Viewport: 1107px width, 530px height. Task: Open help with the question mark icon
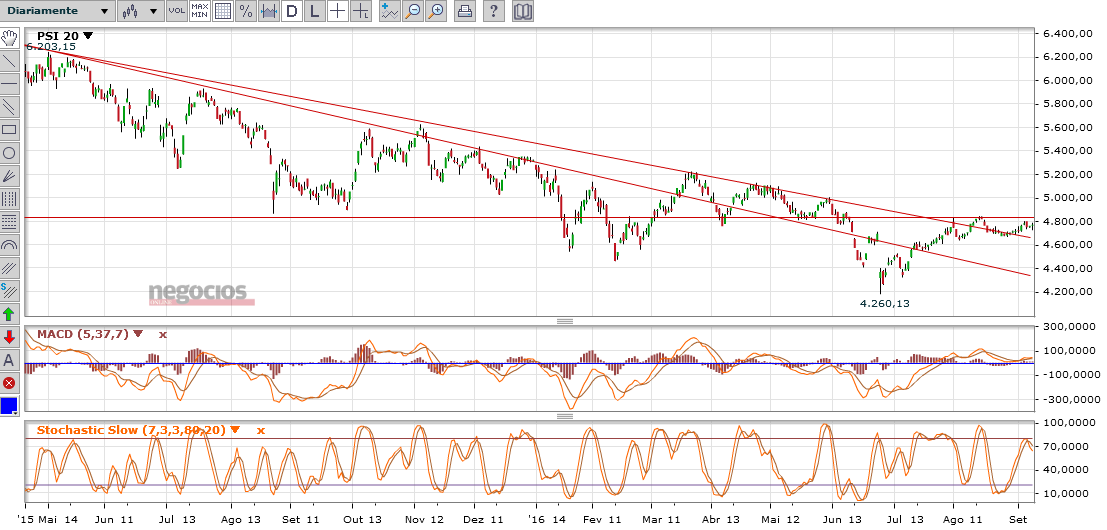coord(494,11)
